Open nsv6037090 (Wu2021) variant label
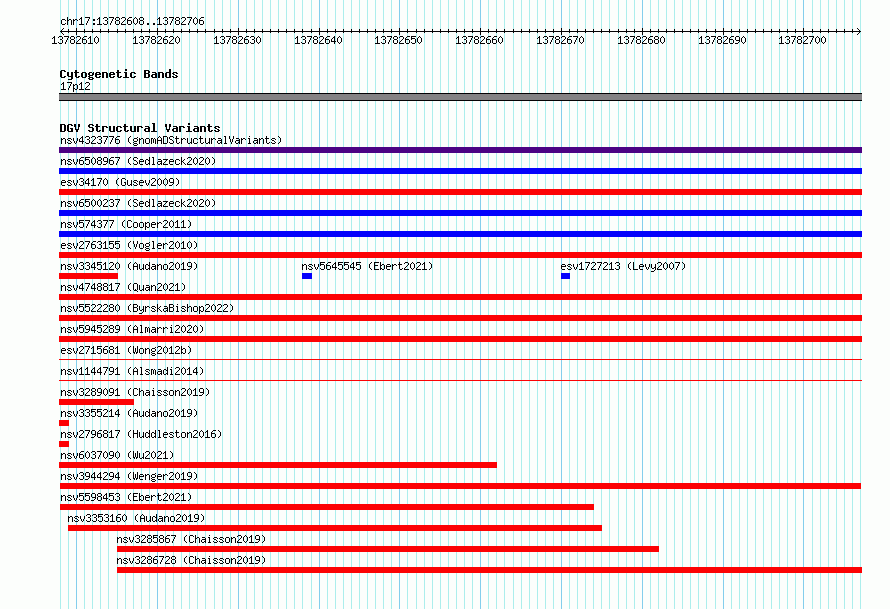The height and width of the screenshot is (609, 890). point(117,455)
